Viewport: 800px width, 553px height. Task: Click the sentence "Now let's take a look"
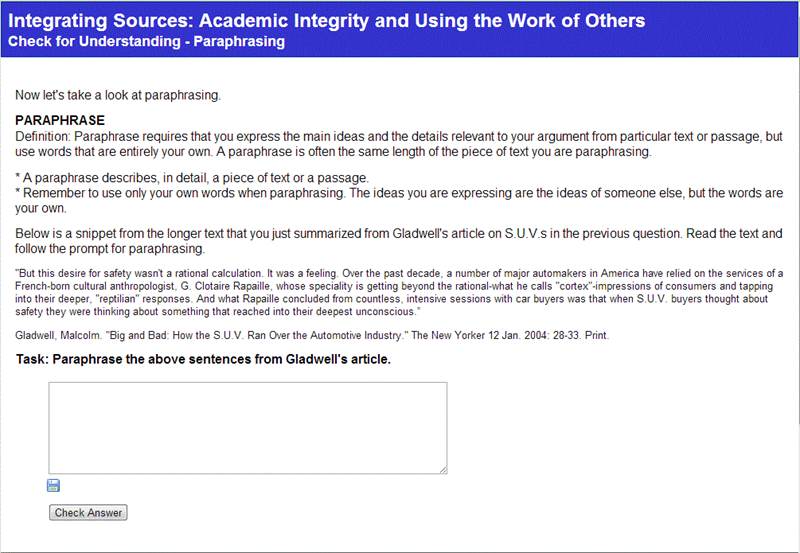[x=118, y=95]
